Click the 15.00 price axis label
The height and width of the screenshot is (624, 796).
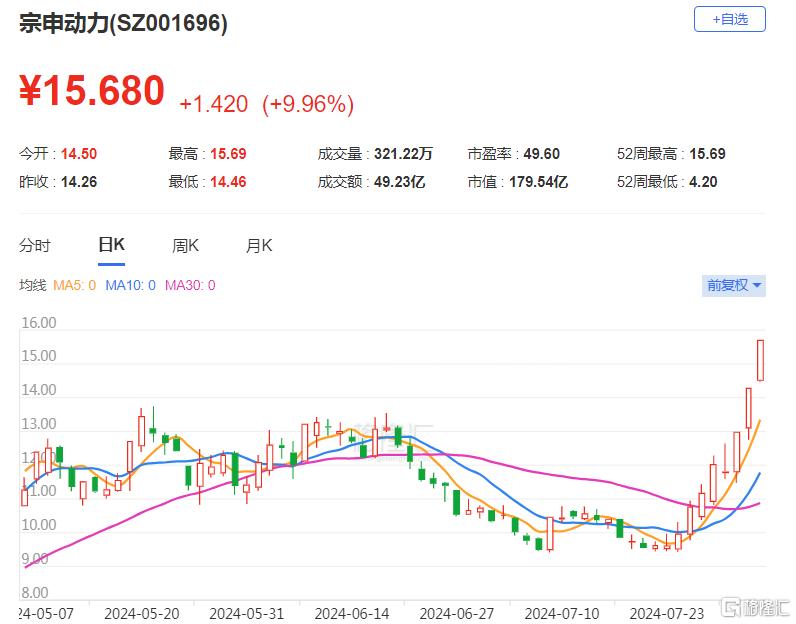(x=39, y=356)
